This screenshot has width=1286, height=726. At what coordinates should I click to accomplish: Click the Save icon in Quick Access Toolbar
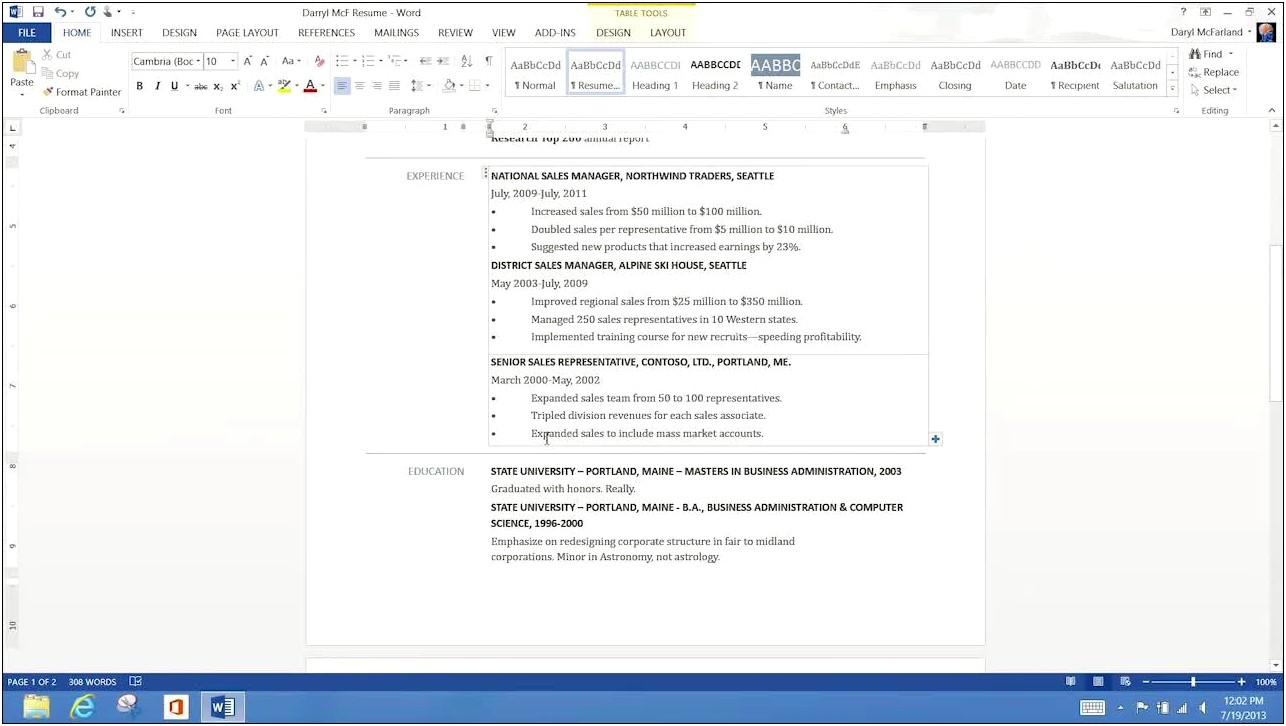(x=38, y=12)
